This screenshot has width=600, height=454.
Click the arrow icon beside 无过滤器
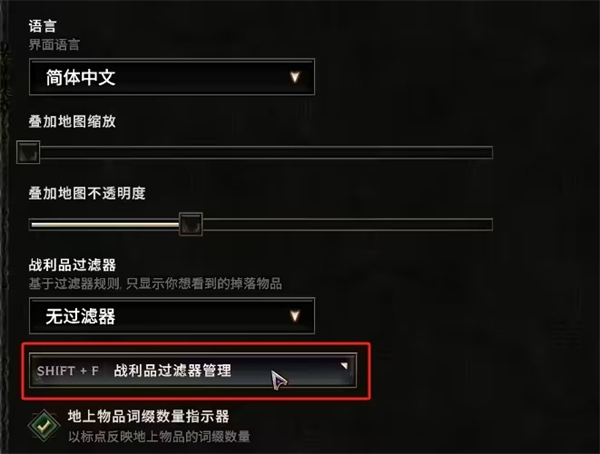click(295, 316)
